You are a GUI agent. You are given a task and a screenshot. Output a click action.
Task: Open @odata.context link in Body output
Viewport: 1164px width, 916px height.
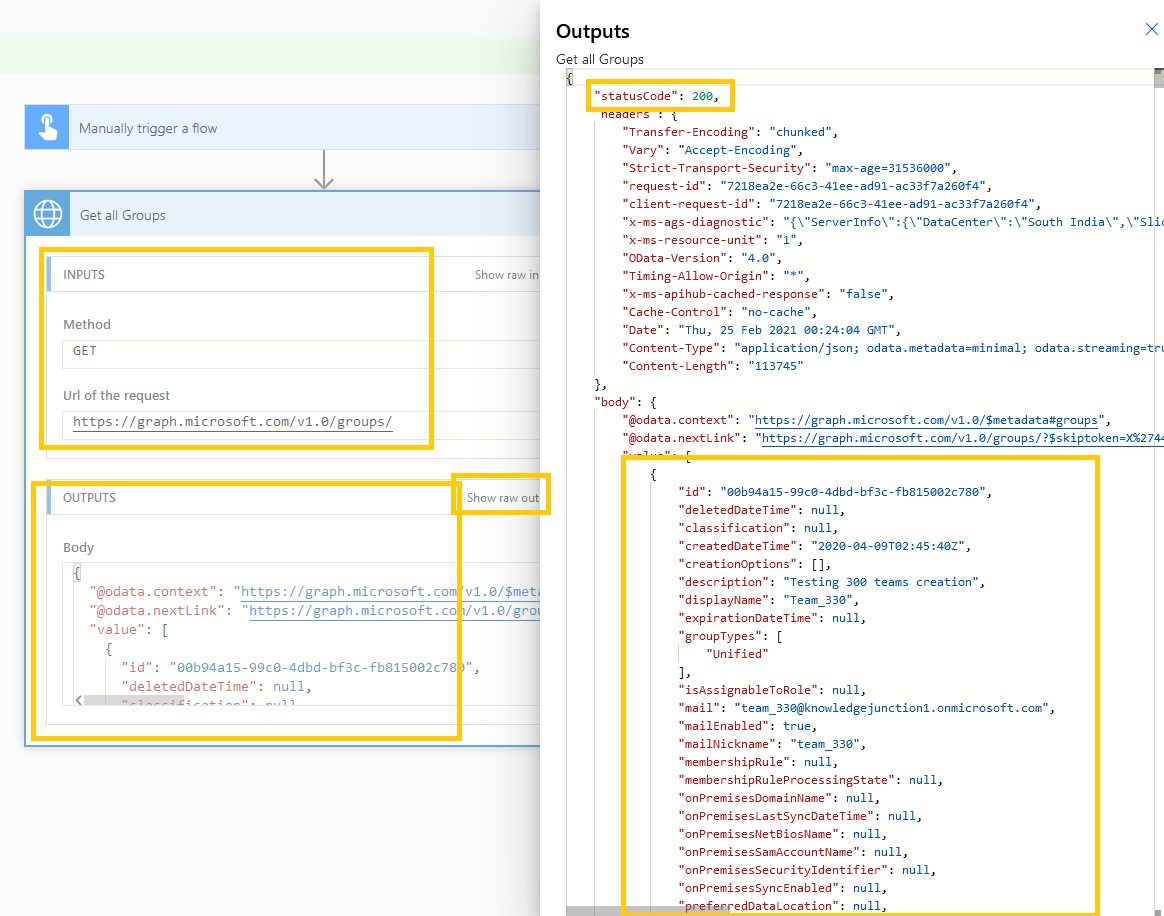click(390, 592)
